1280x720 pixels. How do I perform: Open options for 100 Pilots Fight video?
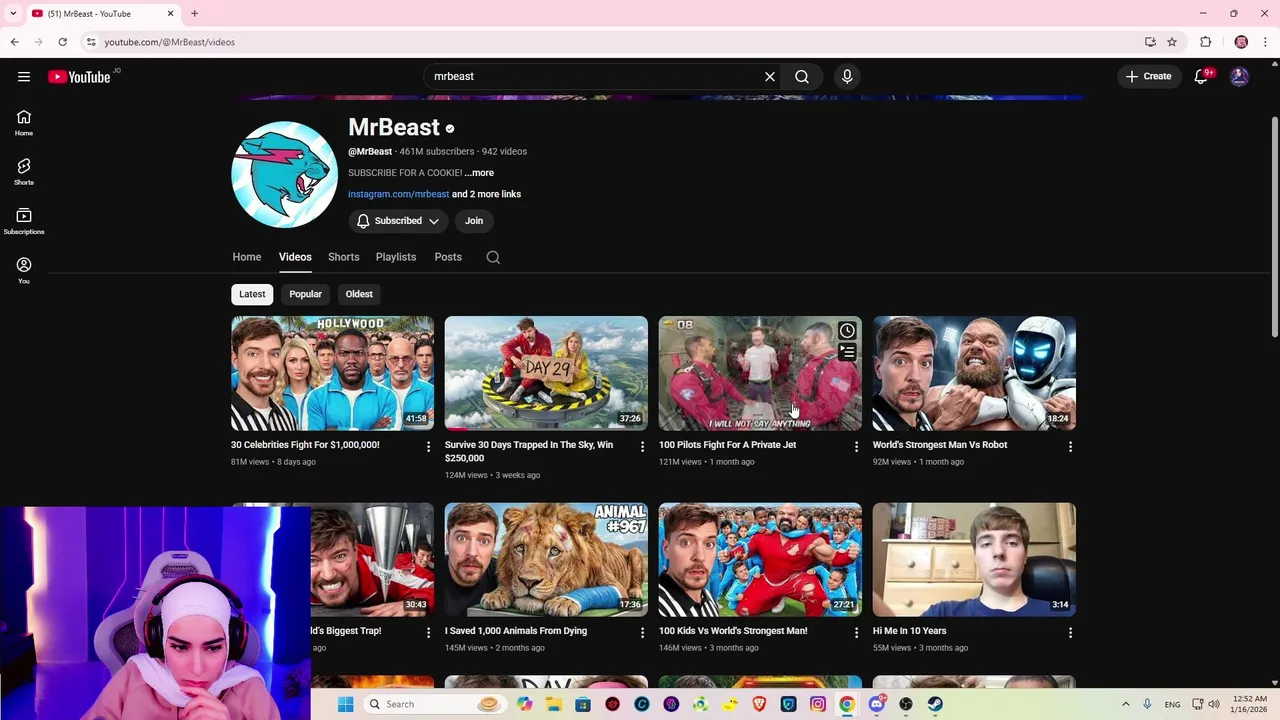point(856,446)
